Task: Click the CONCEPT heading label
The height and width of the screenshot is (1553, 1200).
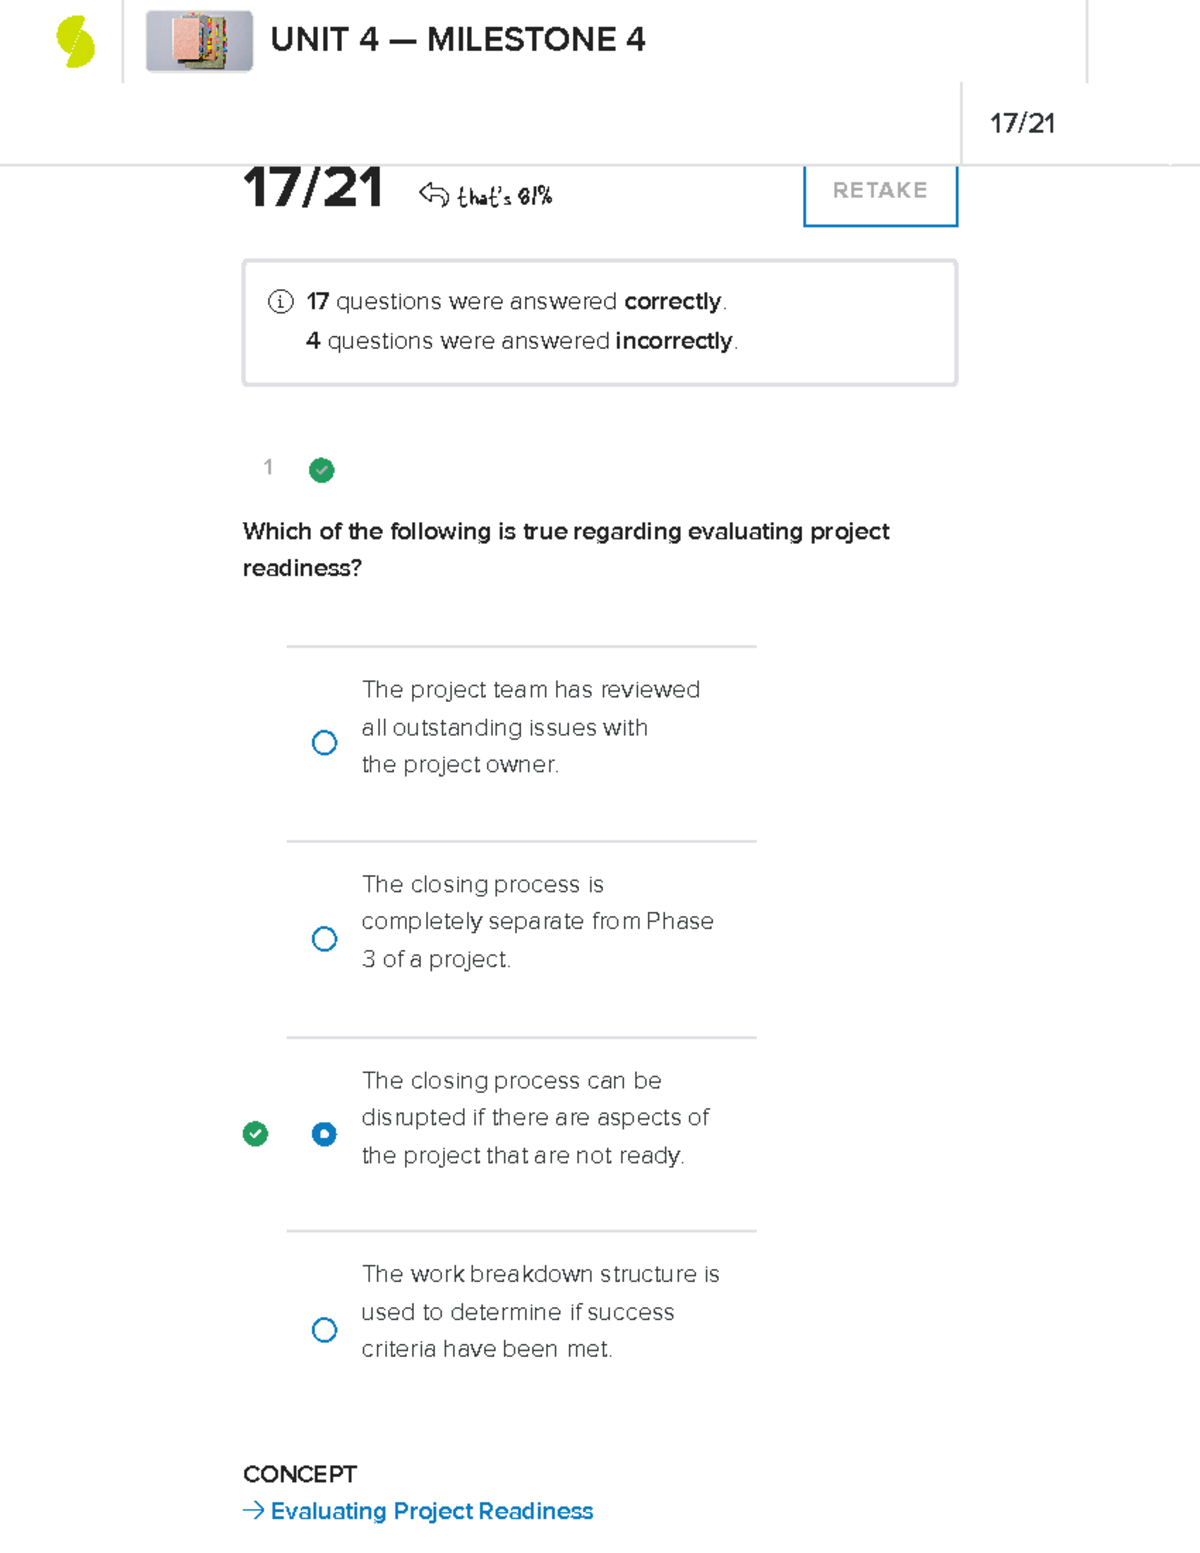Action: 299,1474
